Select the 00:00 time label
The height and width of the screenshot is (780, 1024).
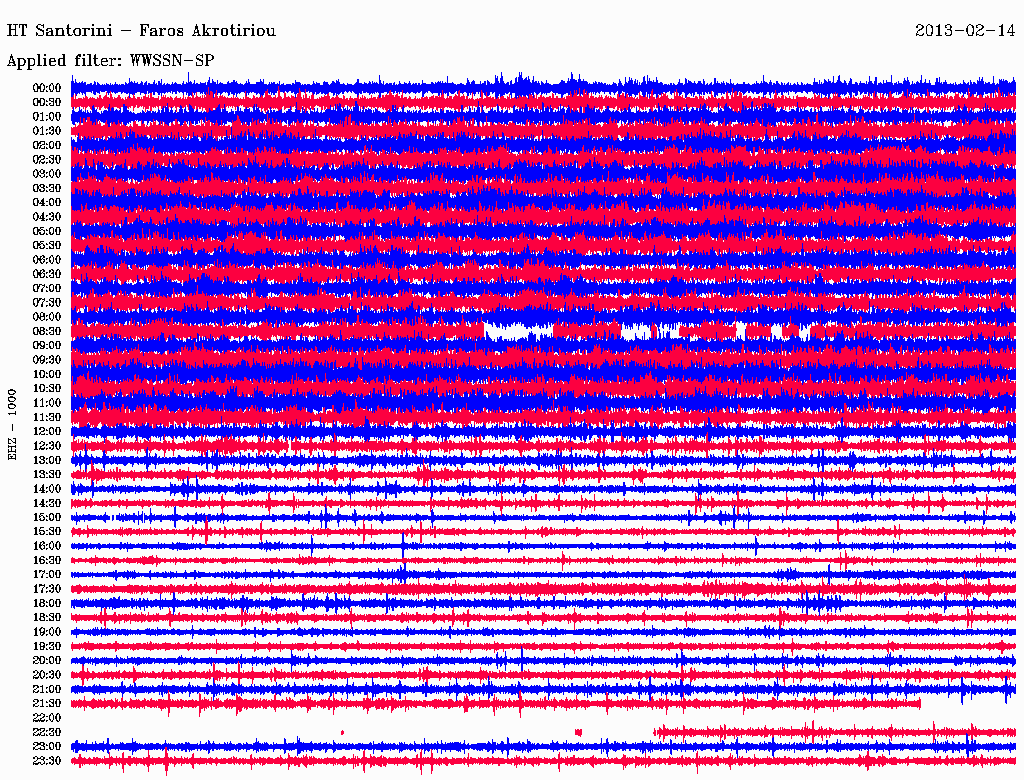click(47, 88)
